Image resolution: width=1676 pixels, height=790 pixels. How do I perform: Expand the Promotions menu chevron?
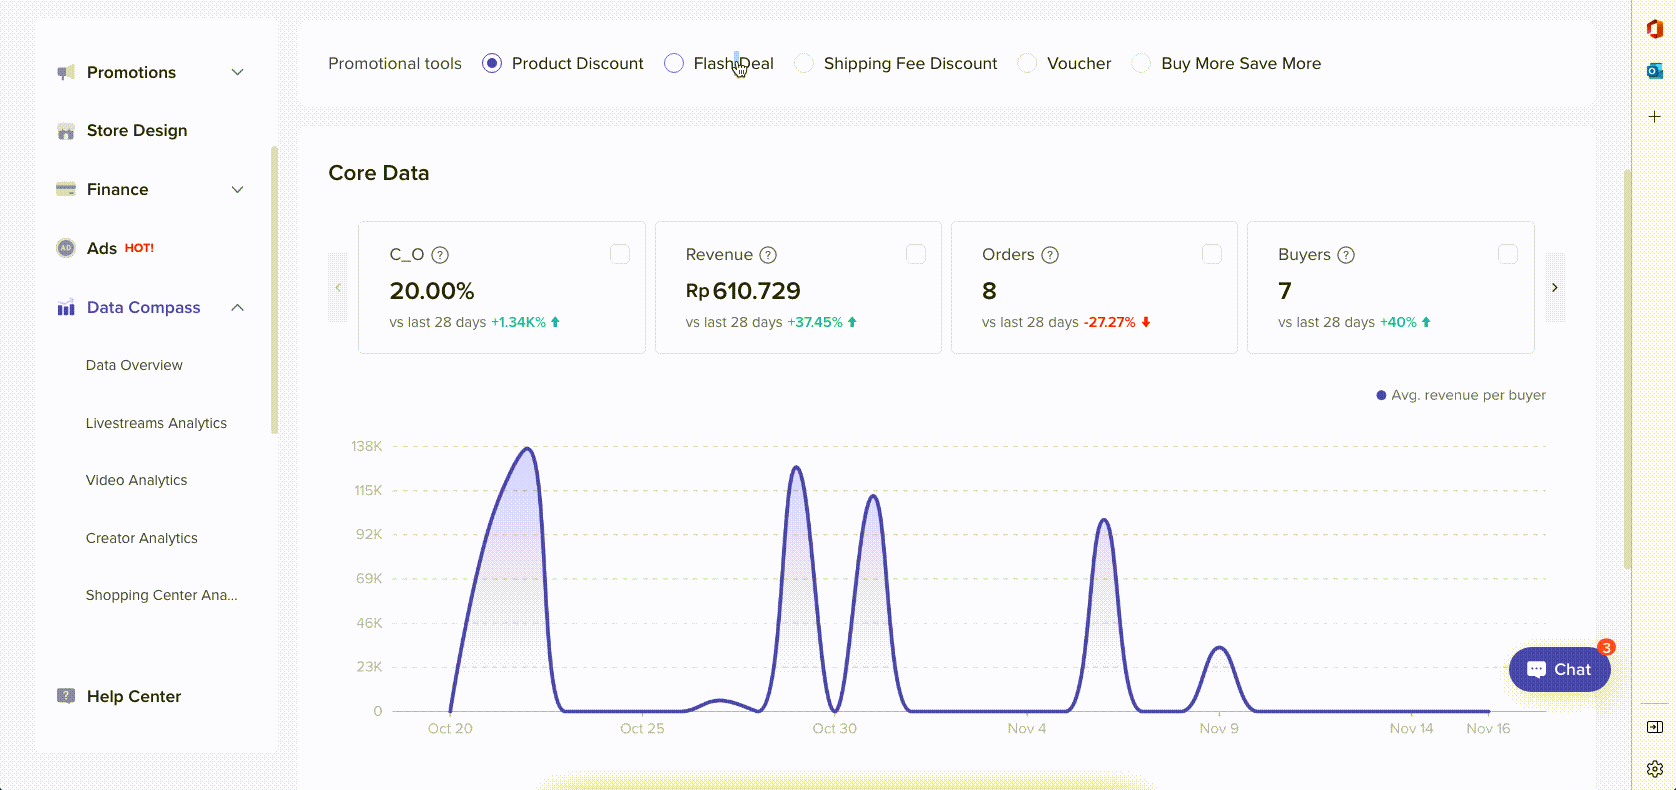pos(237,72)
